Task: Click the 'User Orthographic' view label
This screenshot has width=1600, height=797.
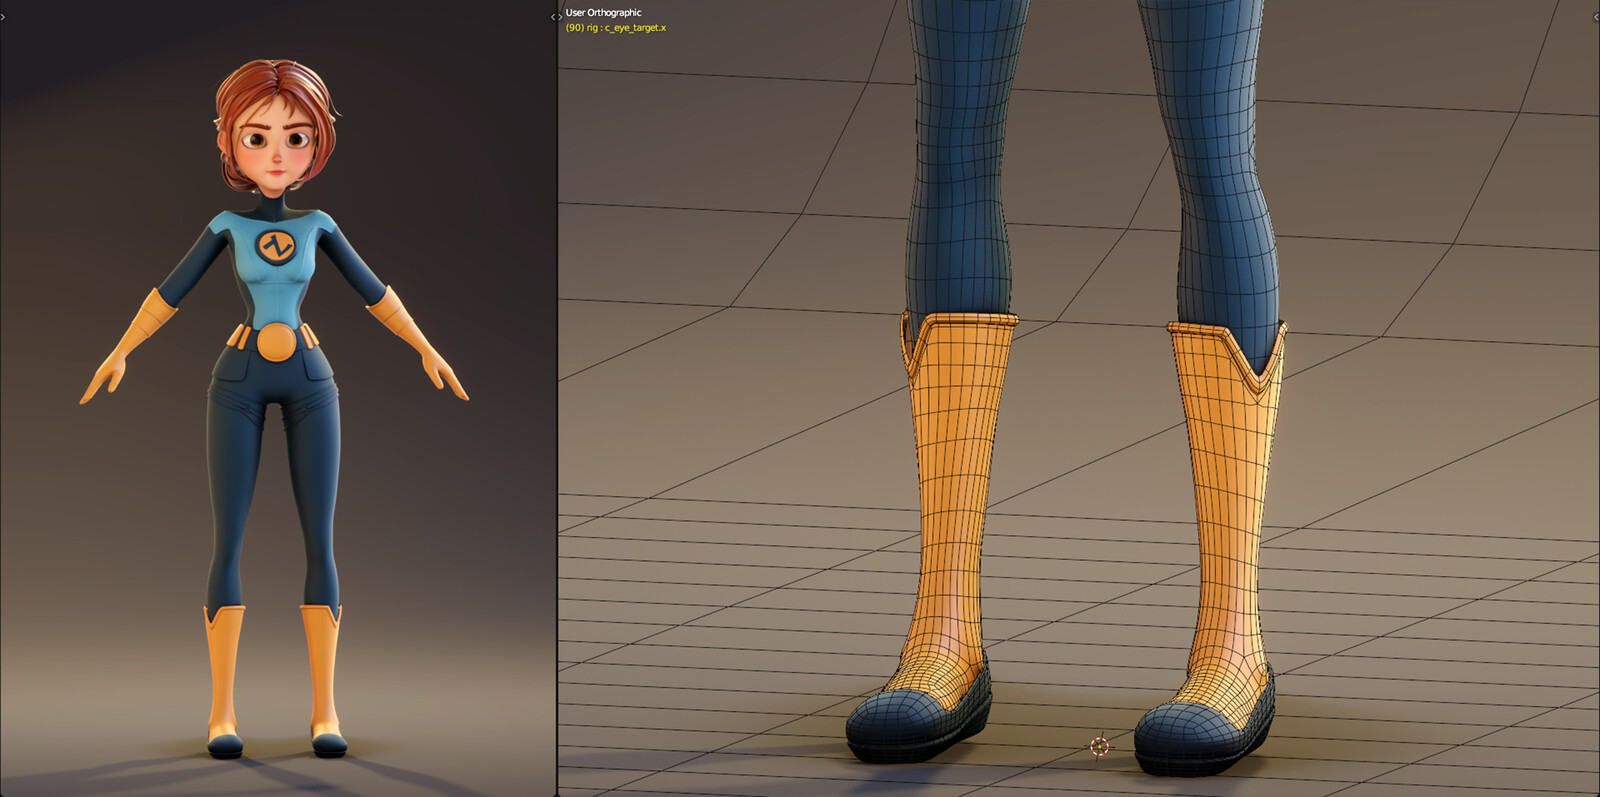Action: click(603, 13)
